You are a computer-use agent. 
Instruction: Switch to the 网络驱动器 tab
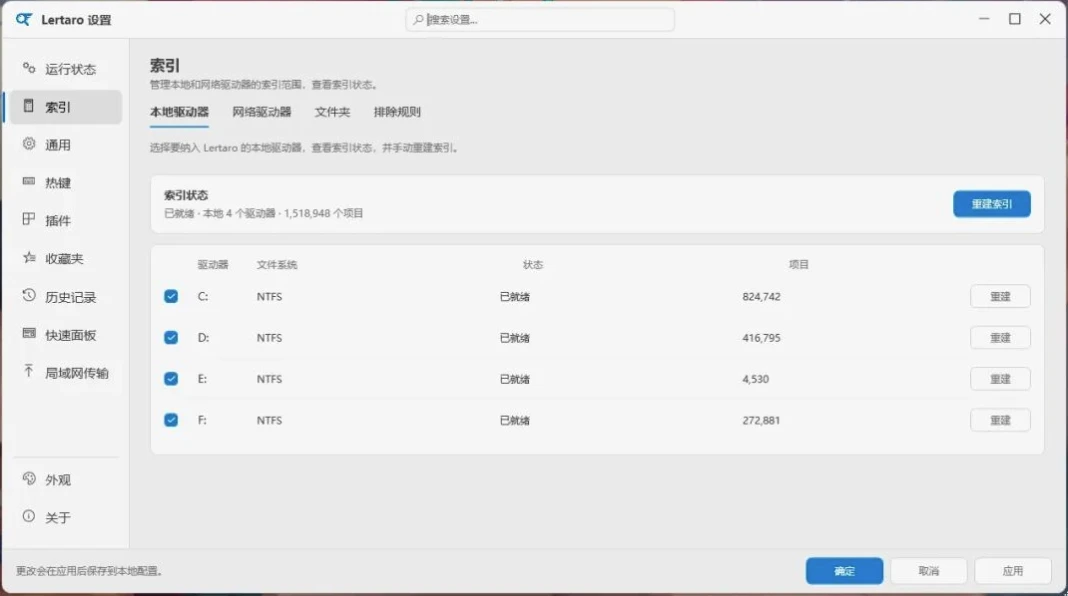pos(262,112)
